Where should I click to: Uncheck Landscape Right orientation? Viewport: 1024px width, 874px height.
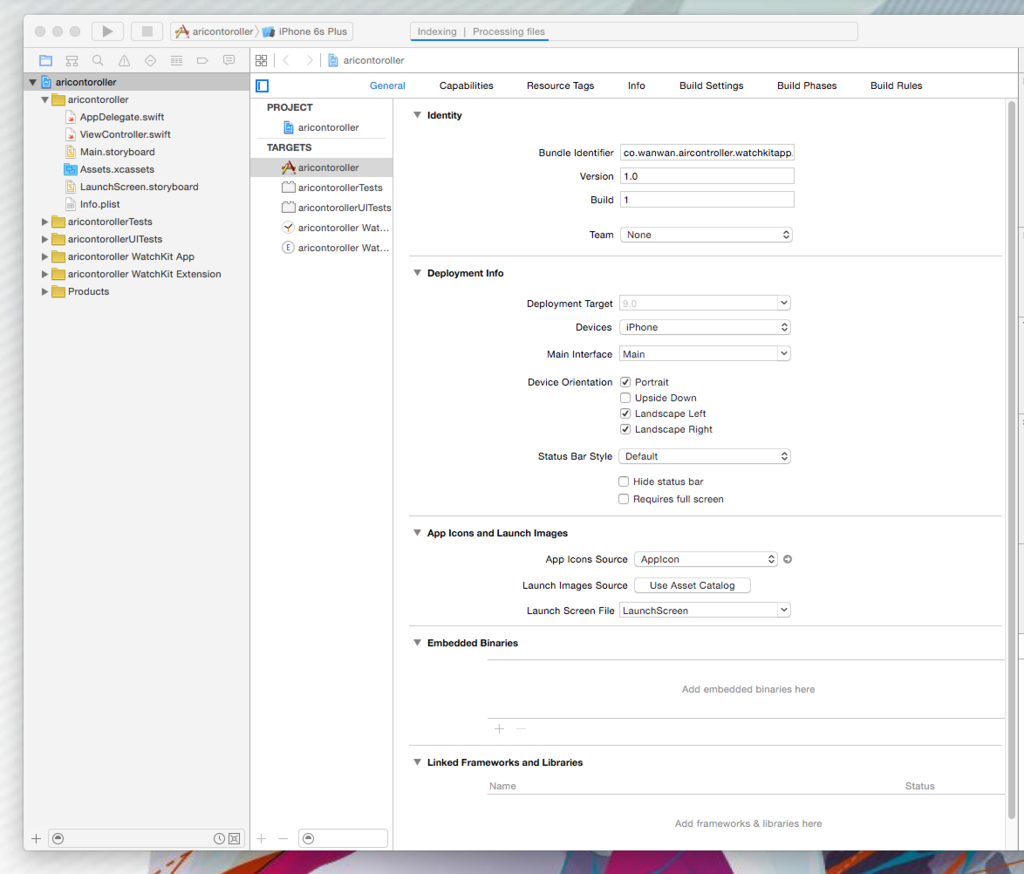(626, 429)
